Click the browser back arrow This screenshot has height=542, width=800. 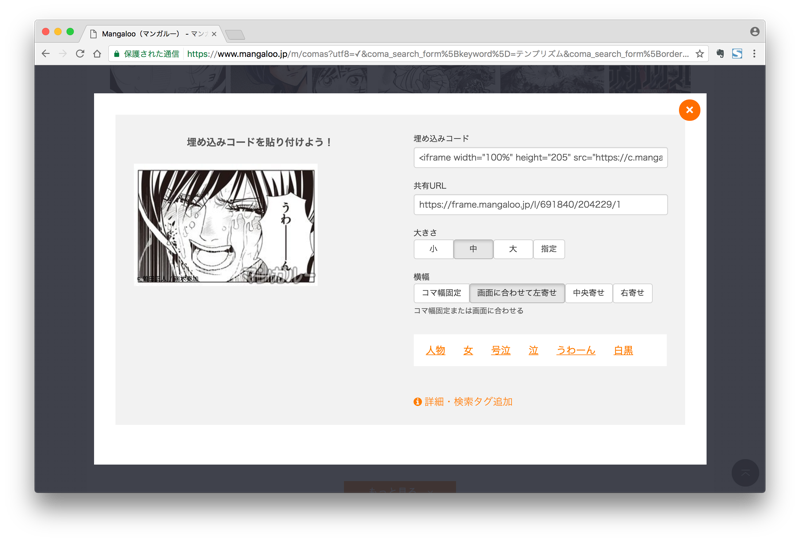(46, 54)
